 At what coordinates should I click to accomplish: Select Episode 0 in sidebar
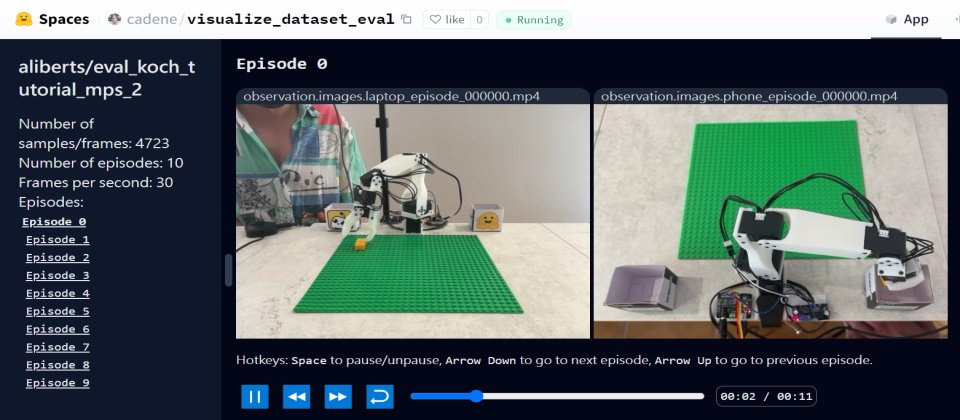pos(54,222)
